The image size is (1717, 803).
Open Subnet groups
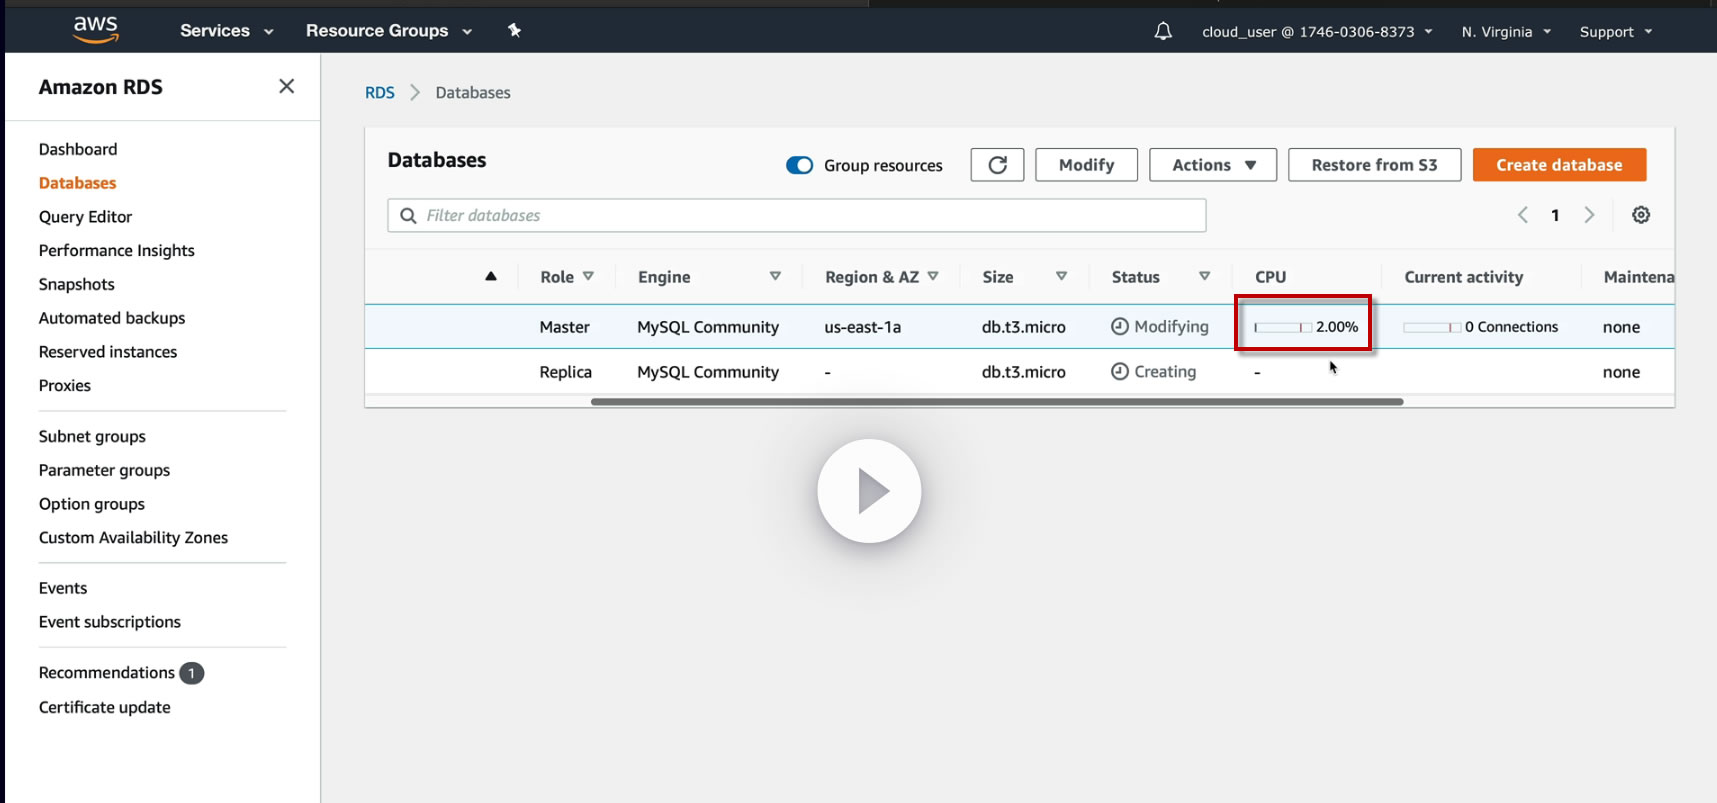tap(92, 437)
